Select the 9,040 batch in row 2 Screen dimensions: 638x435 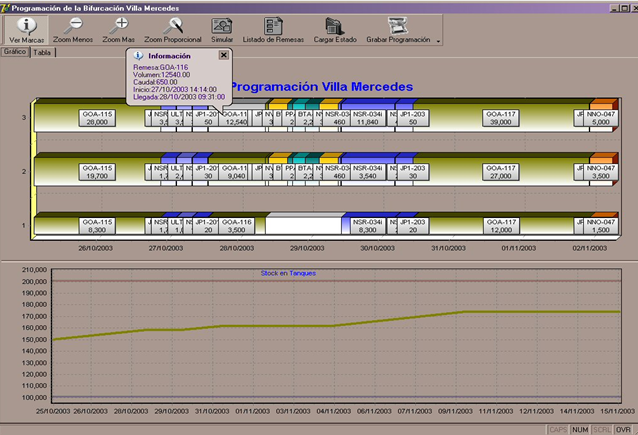coord(234,172)
